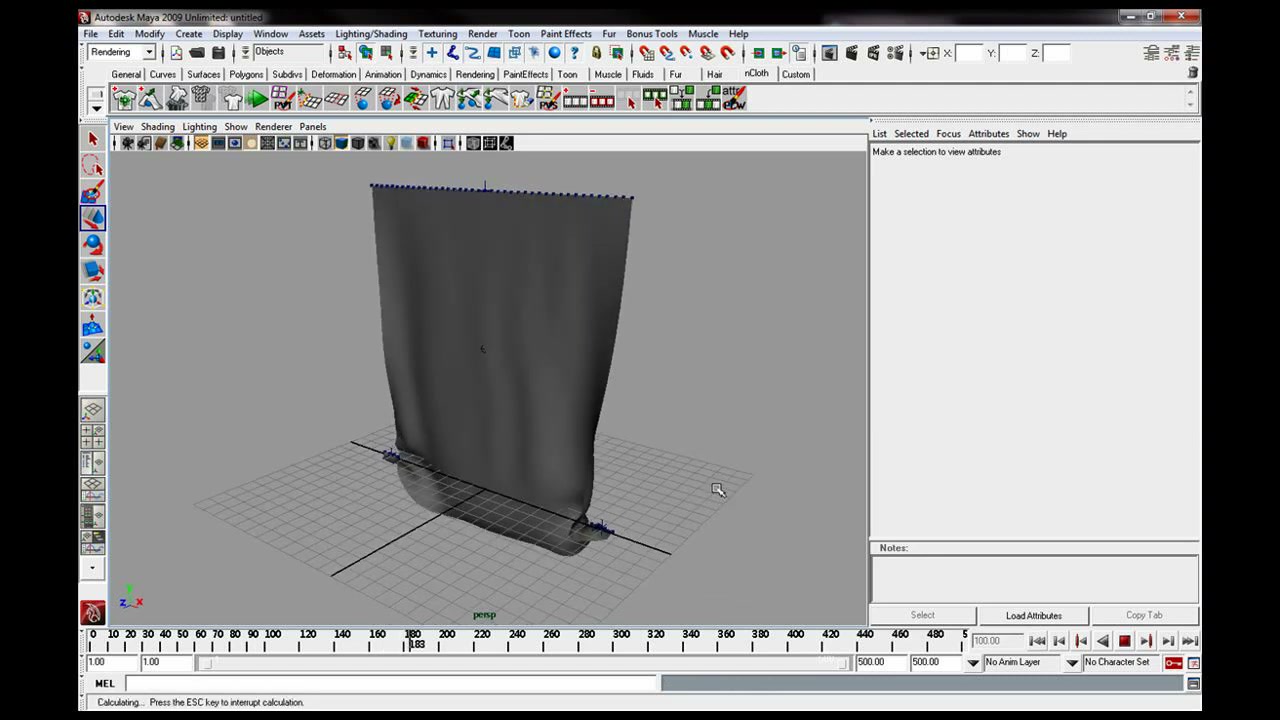This screenshot has width=1280, height=720.
Task: Render current frame clapperboard icon
Action: point(852,53)
